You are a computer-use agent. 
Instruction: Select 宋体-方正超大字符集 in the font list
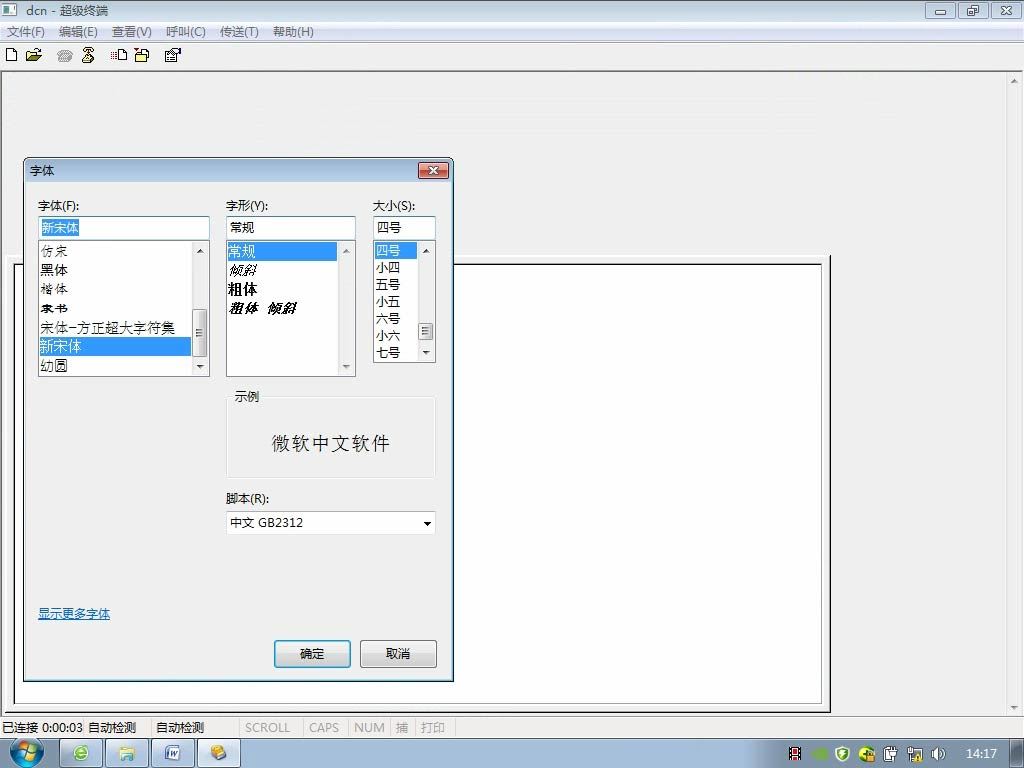point(115,327)
